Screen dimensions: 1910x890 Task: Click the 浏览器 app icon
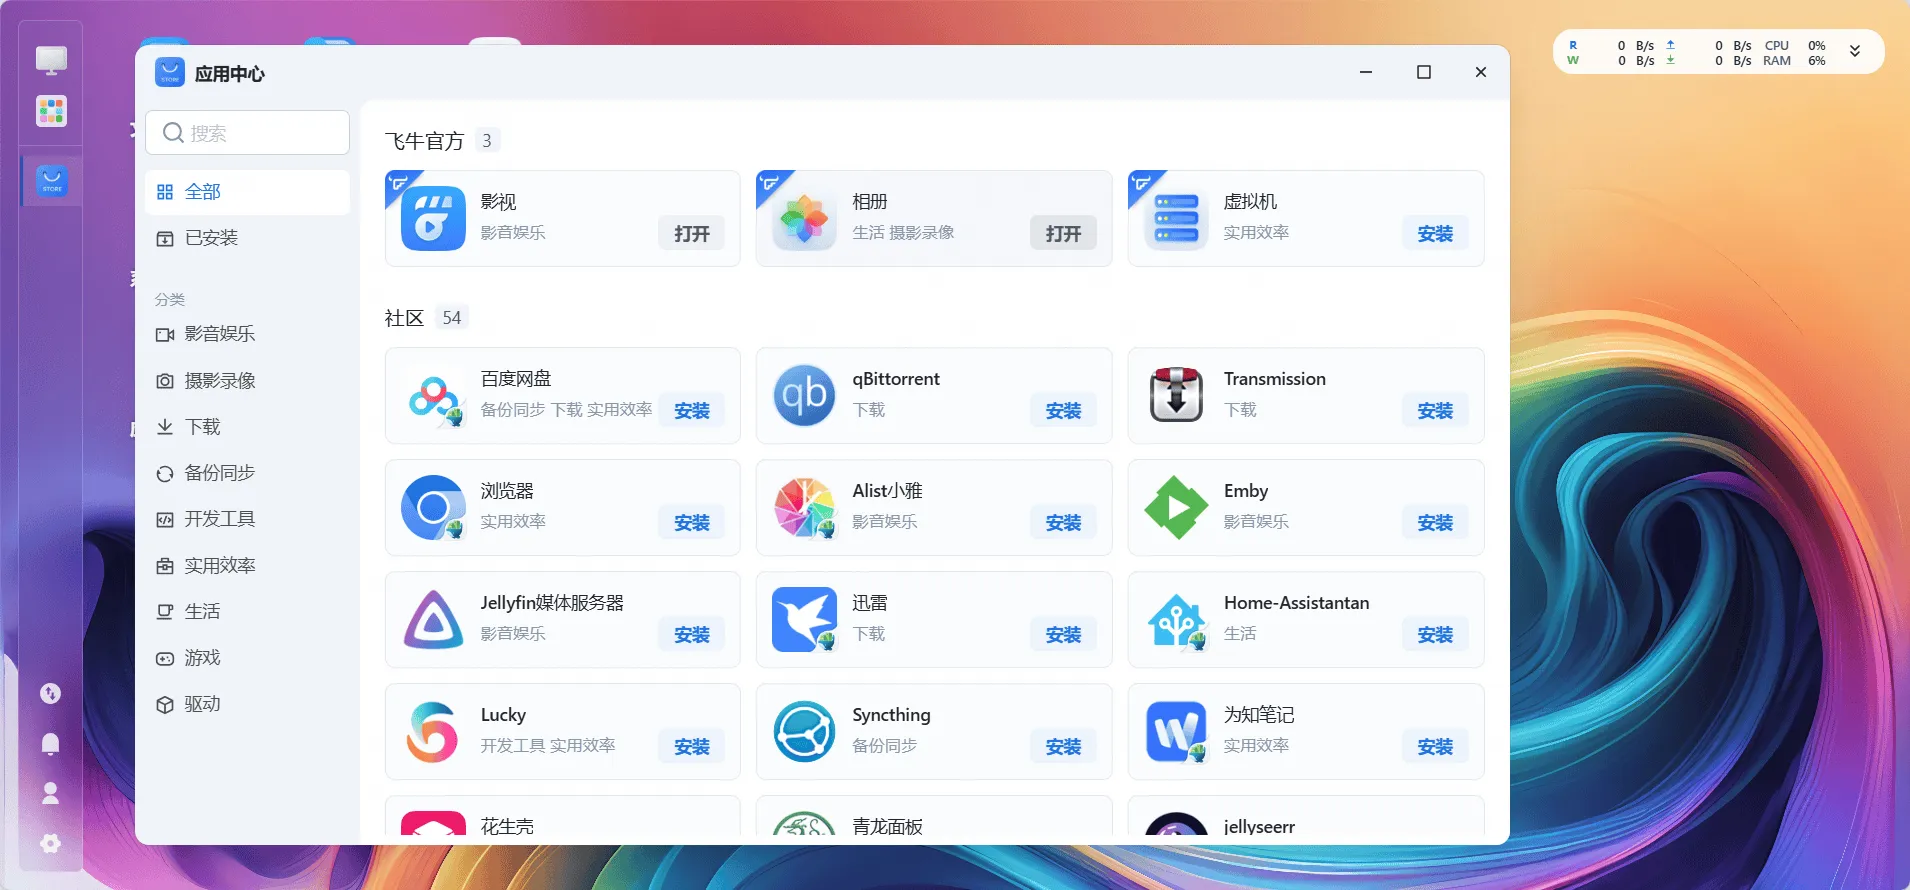[x=433, y=508]
